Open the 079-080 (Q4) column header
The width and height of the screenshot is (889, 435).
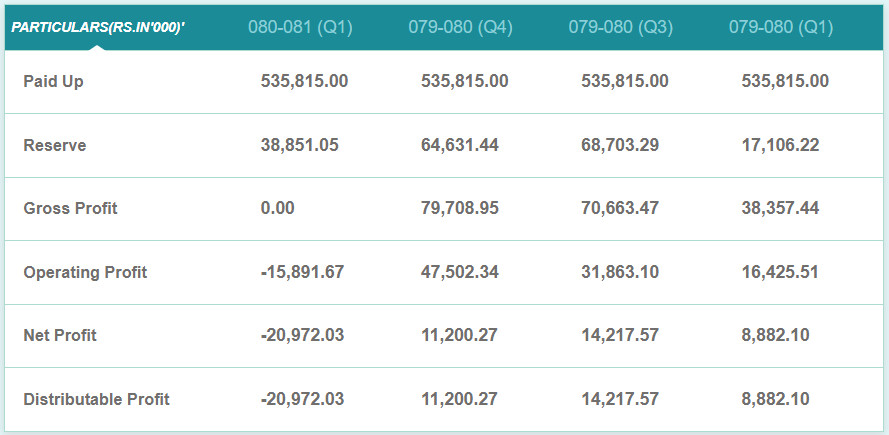click(460, 28)
